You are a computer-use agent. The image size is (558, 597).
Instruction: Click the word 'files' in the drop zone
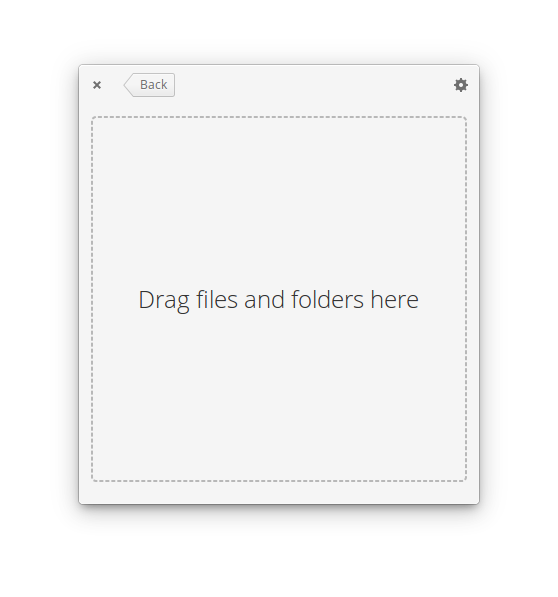217,299
